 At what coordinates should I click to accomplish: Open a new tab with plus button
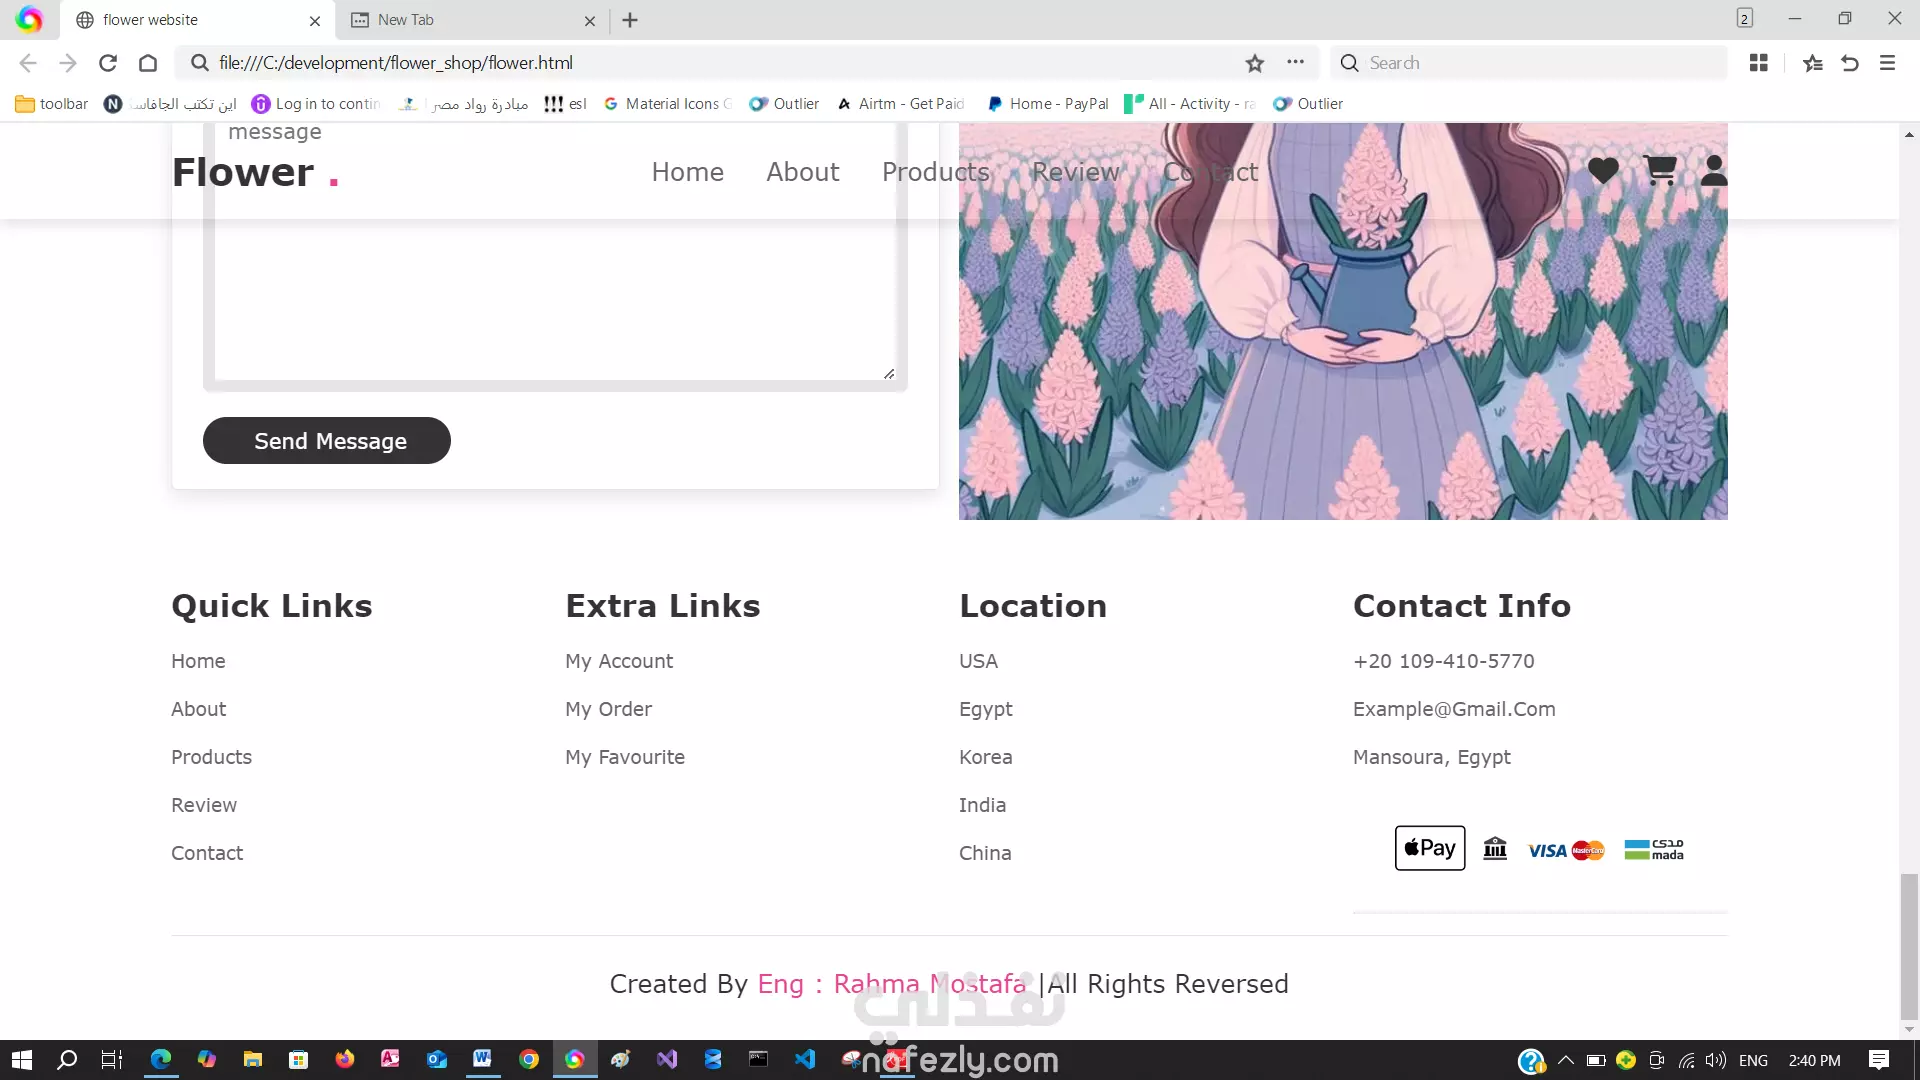pyautogui.click(x=630, y=20)
